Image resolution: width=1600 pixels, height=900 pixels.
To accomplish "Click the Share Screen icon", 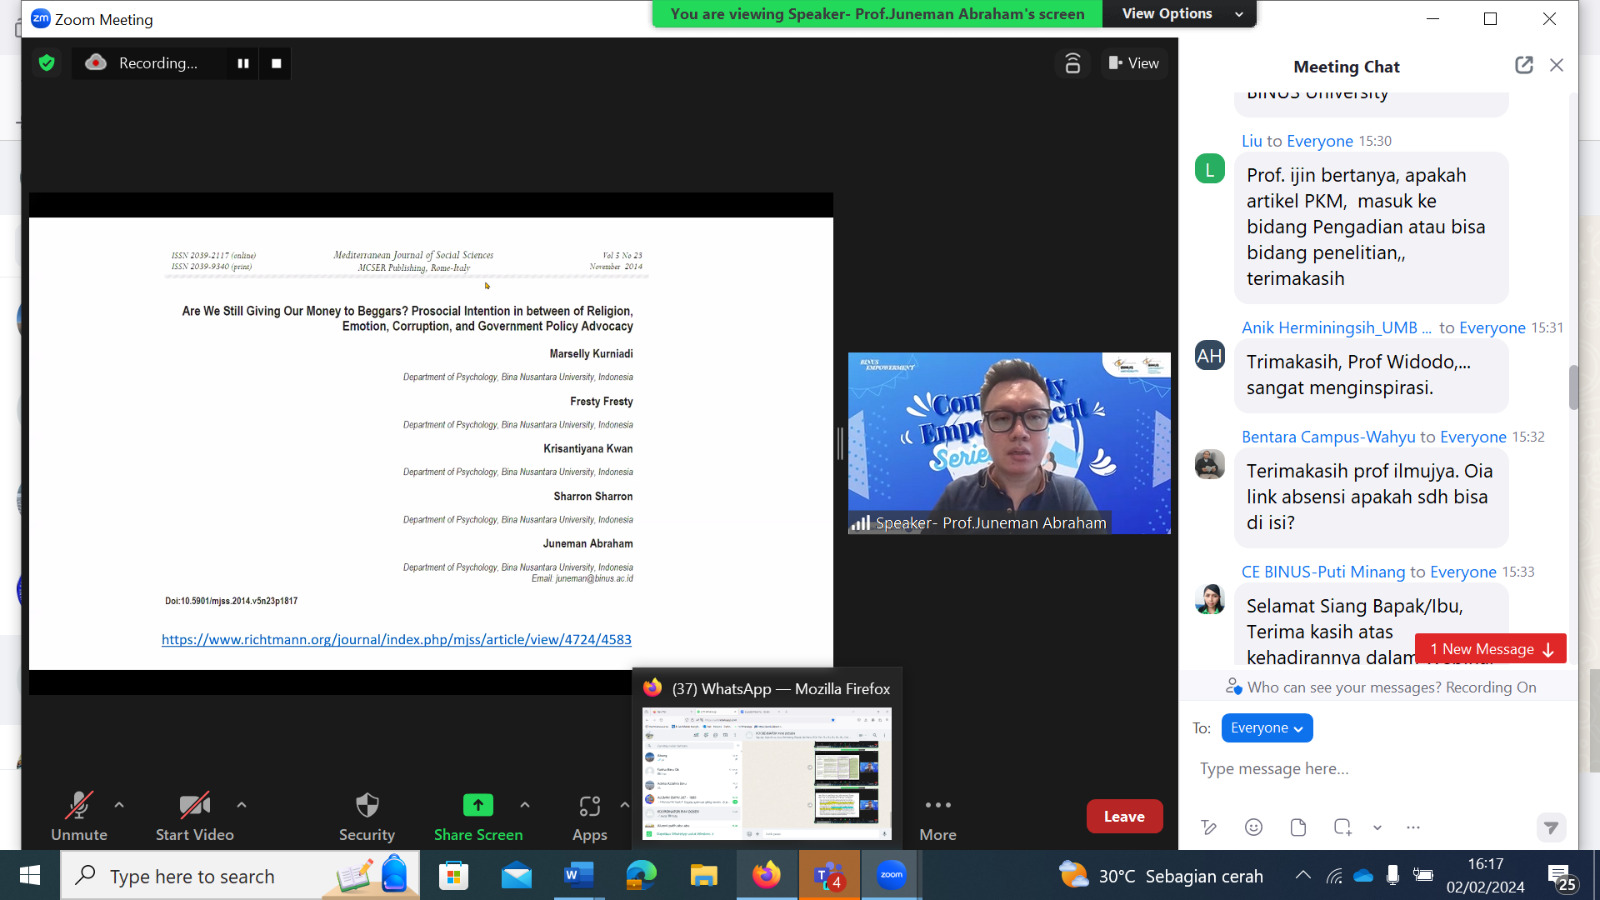I will (x=478, y=805).
